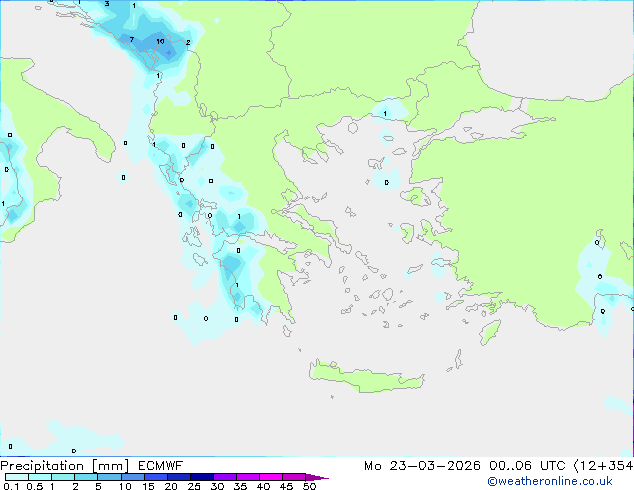Click the map precipitation value 10
The height and width of the screenshot is (490, 634).
[x=160, y=41]
